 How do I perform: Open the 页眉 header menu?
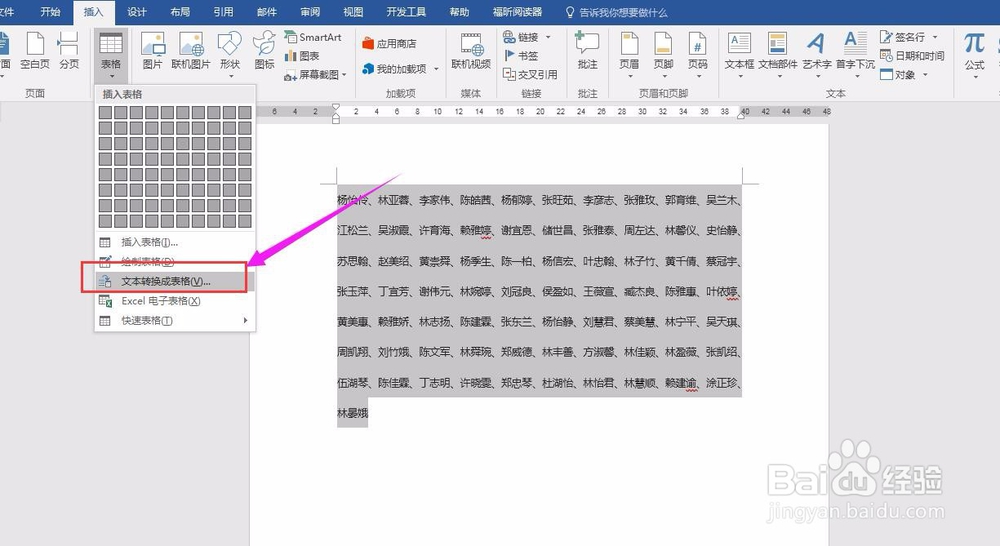(x=629, y=54)
